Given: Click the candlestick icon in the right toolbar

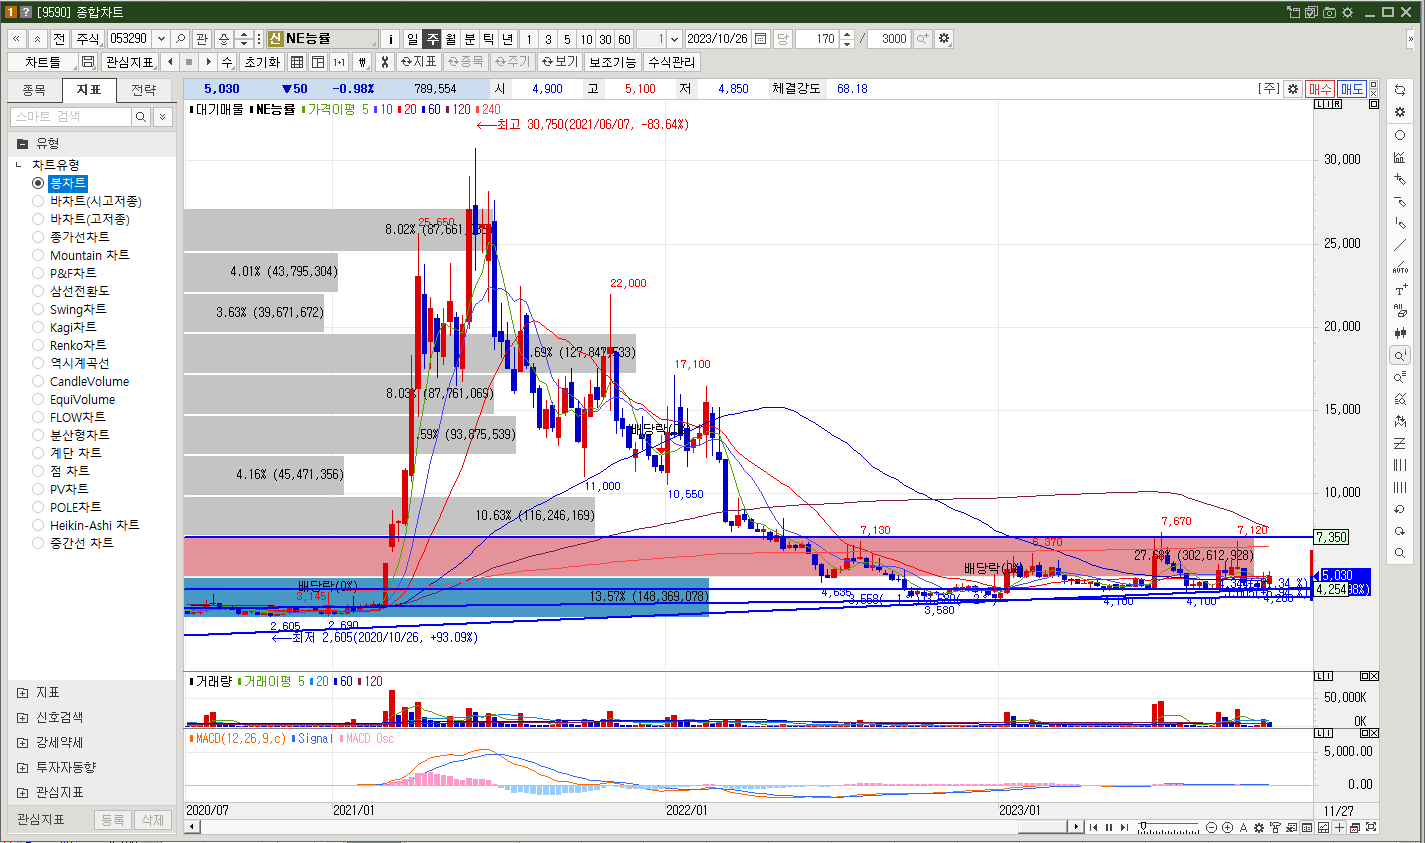Looking at the screenshot, I should (1400, 333).
